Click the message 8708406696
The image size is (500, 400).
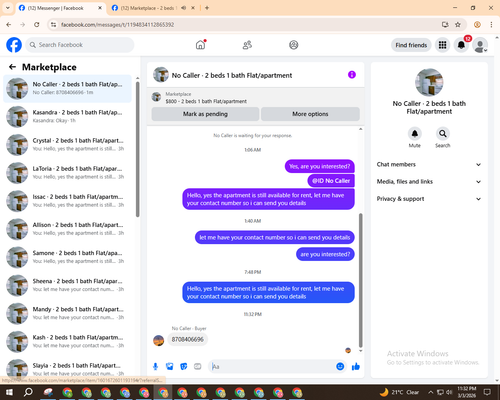188,339
